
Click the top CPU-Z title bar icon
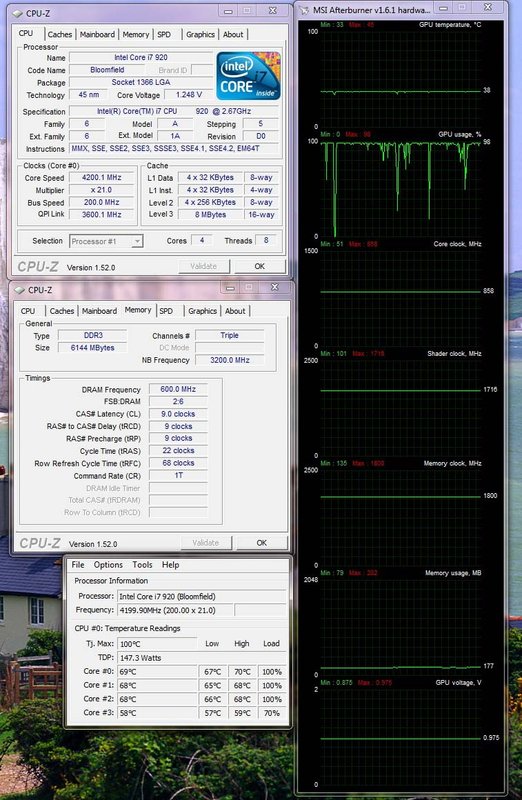click(x=18, y=13)
